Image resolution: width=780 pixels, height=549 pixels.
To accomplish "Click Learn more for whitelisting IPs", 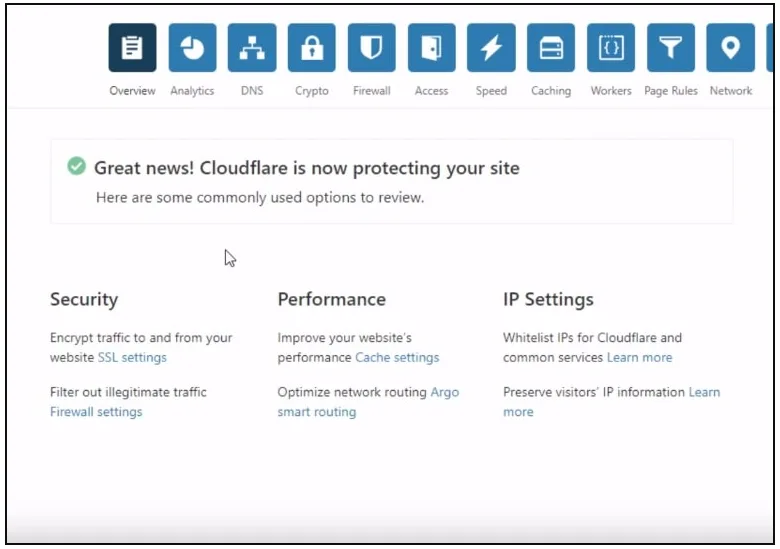I will tap(640, 358).
